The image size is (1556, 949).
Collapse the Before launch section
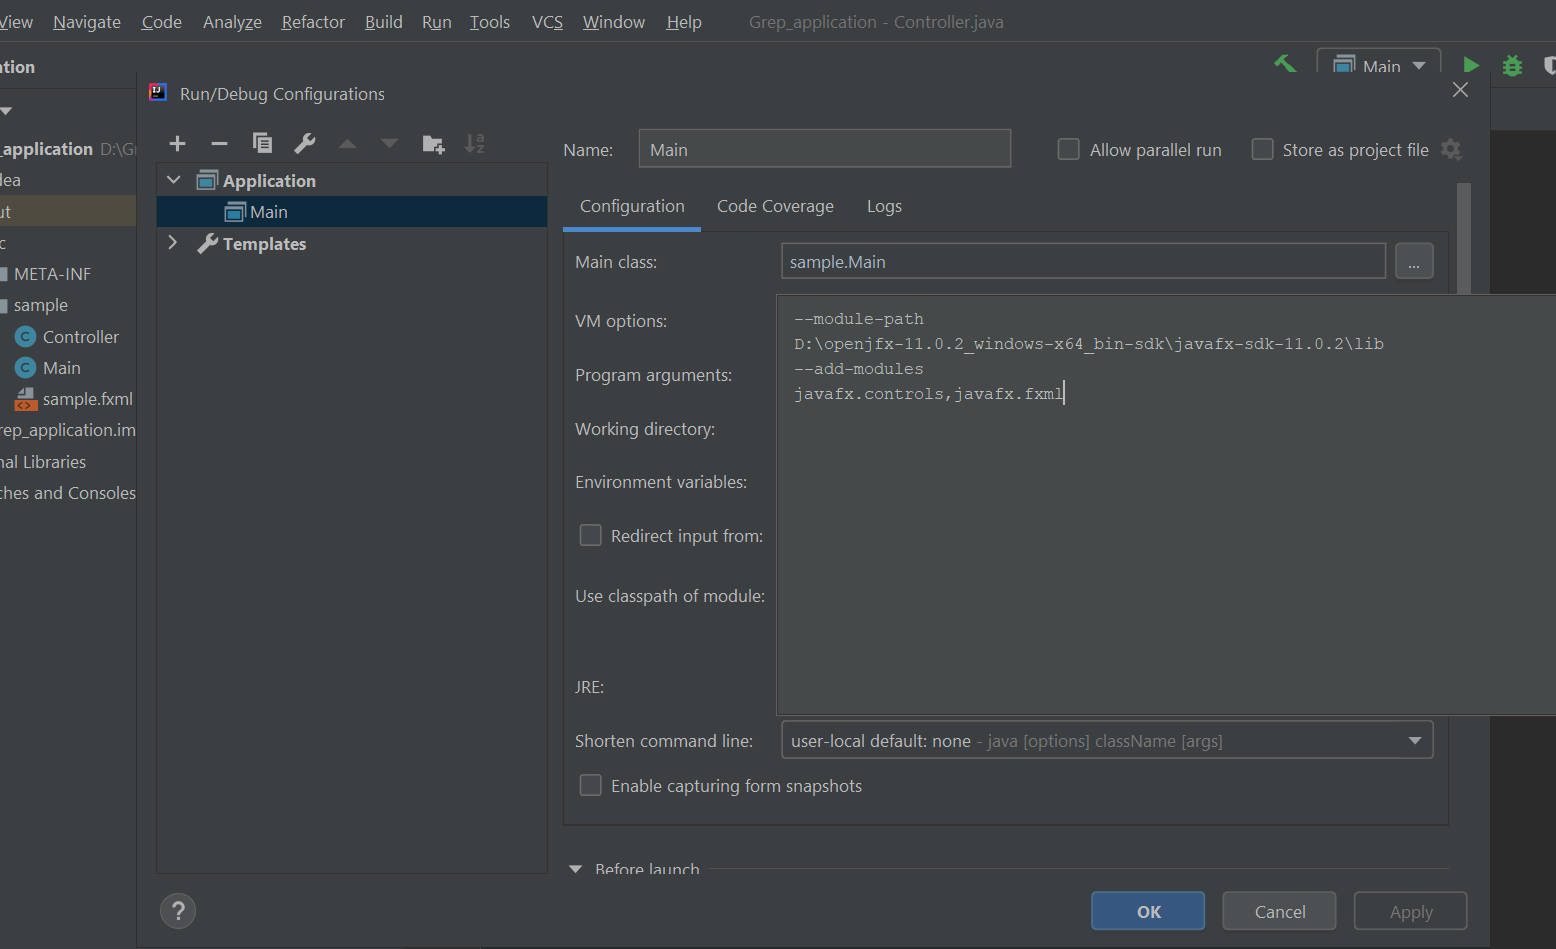pyautogui.click(x=575, y=869)
